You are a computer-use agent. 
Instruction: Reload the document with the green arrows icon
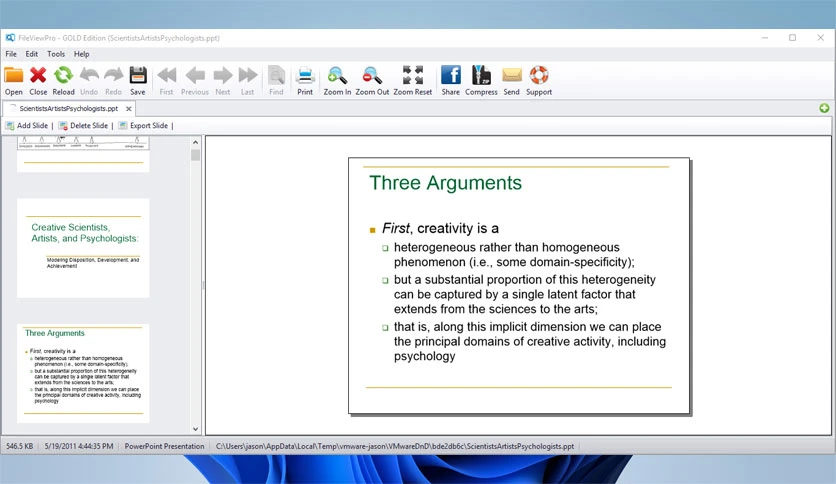coord(63,76)
